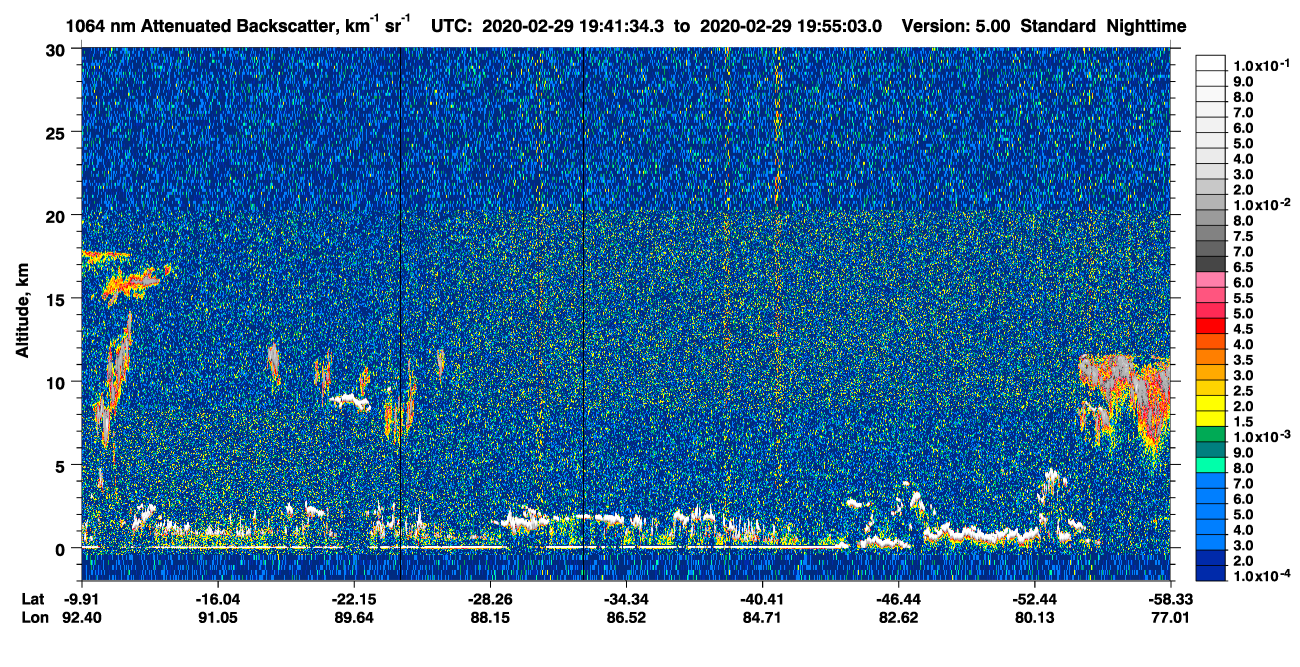Click the 'UTC:' label in the header
Screen dimensions: 1300x667
(x=451, y=26)
